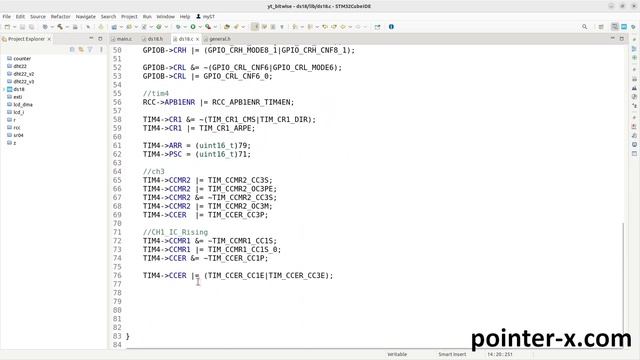Open the Project menu

coord(129,17)
